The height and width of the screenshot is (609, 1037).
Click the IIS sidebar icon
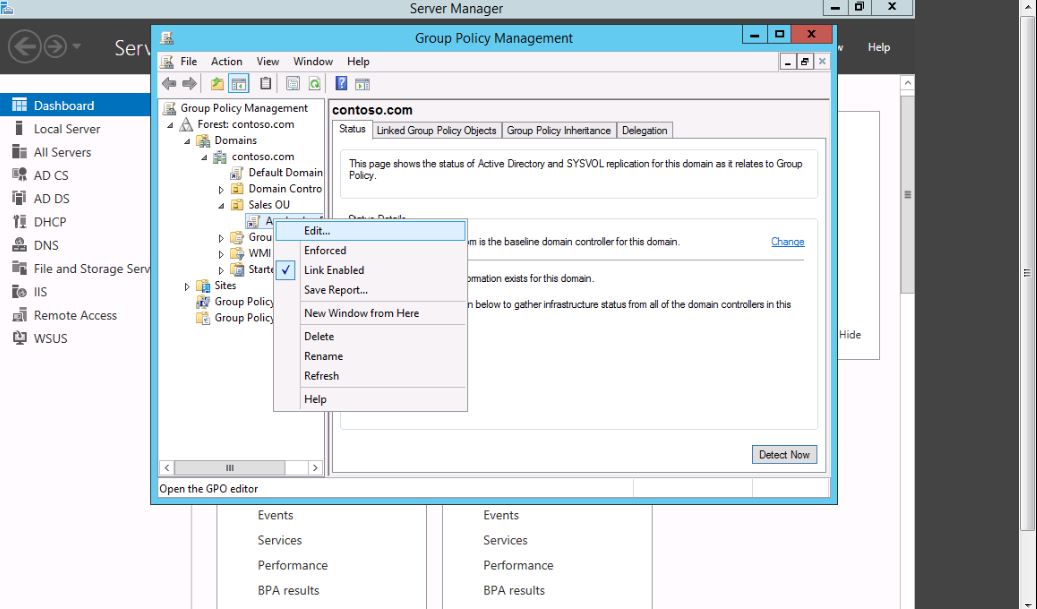click(19, 292)
